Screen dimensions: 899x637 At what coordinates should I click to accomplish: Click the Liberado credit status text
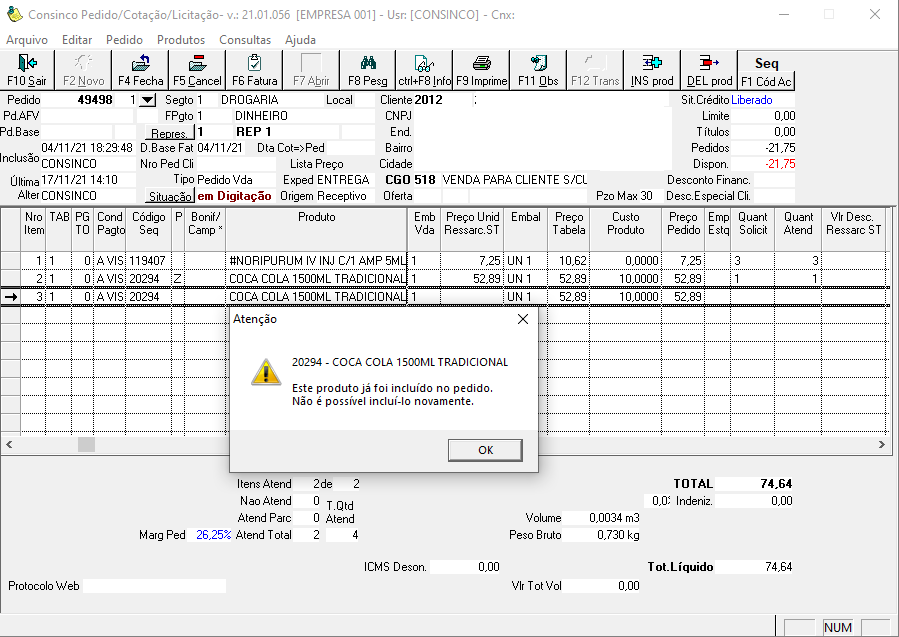(752, 100)
